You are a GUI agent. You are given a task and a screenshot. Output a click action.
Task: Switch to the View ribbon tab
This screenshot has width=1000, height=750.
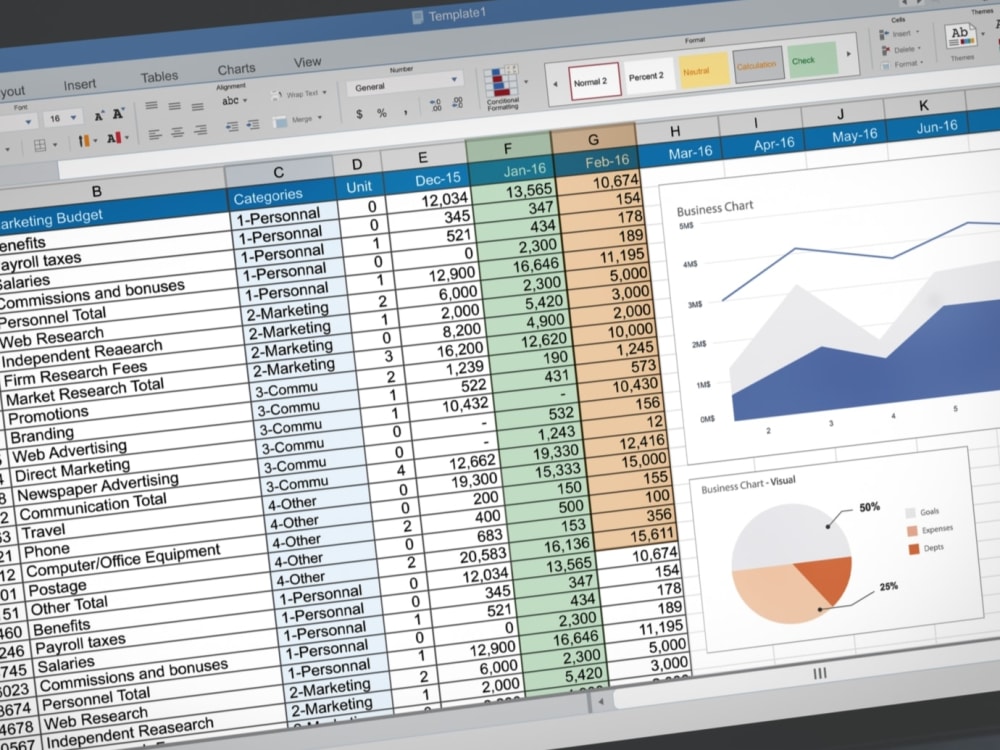[x=307, y=62]
